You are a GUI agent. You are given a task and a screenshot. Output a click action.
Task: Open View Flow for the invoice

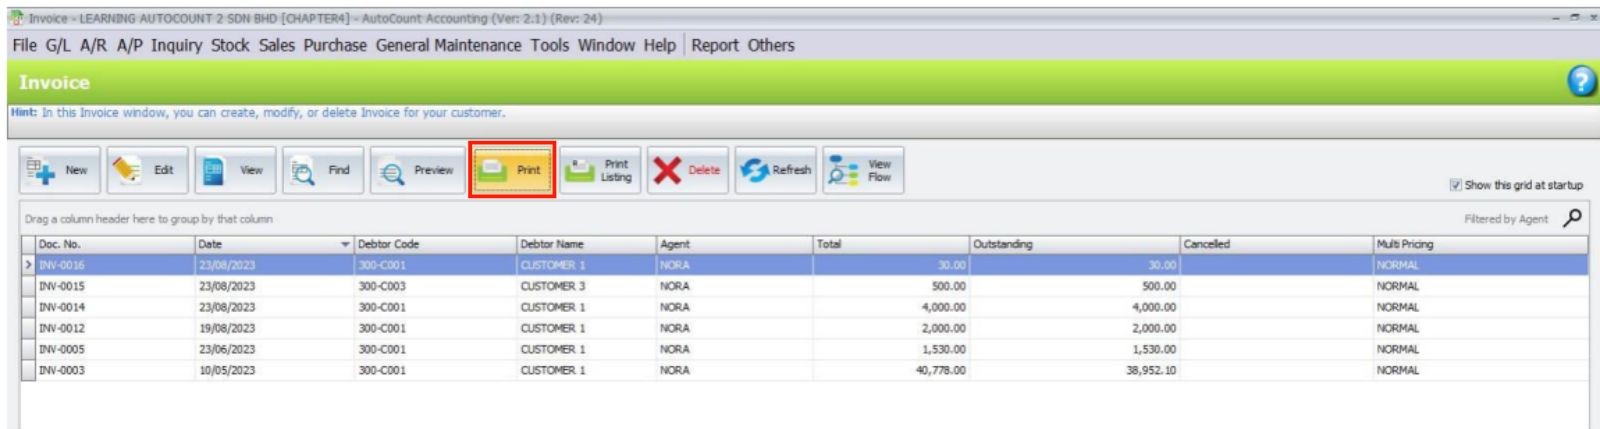[862, 171]
